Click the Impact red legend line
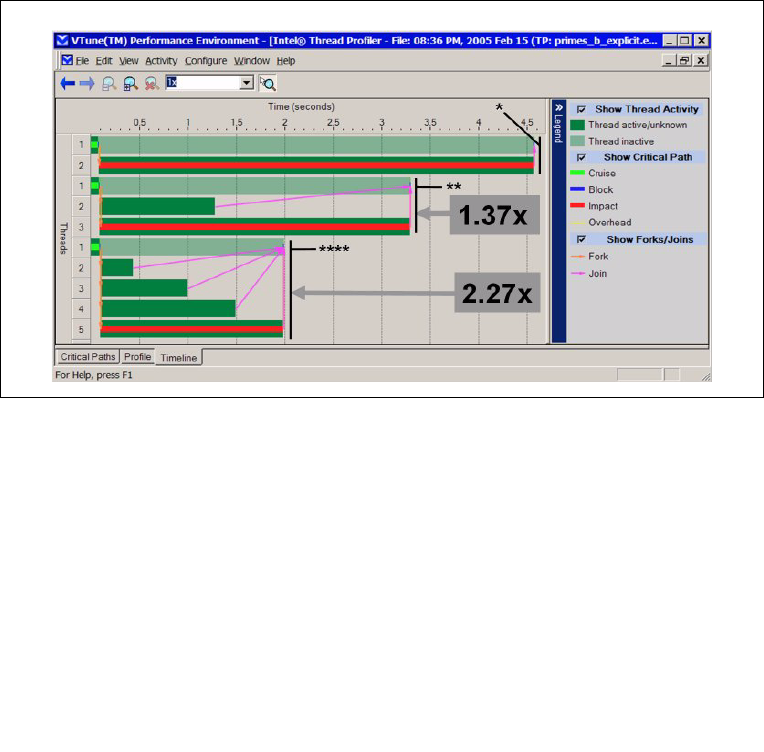 click(577, 206)
